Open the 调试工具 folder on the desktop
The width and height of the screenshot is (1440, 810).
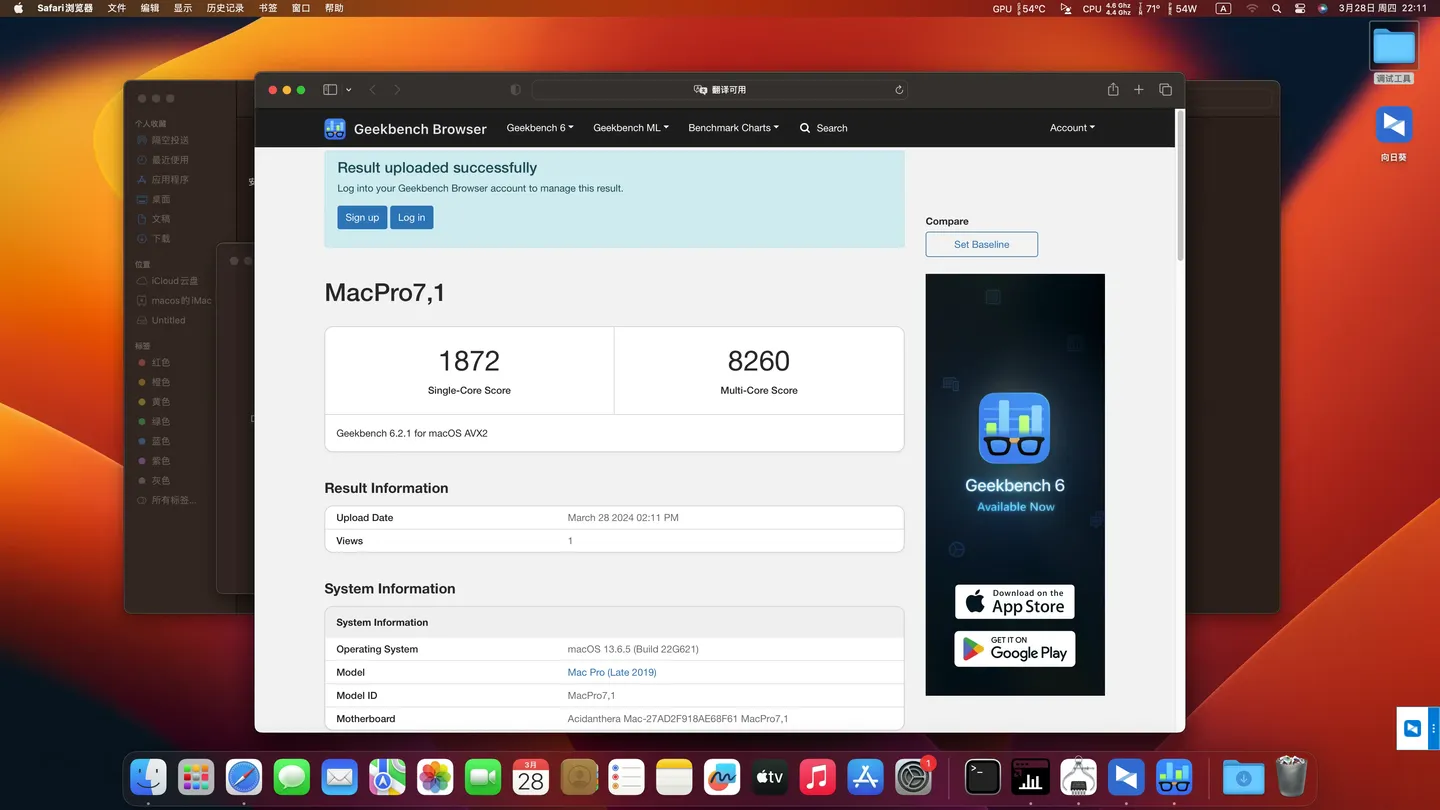[1393, 45]
